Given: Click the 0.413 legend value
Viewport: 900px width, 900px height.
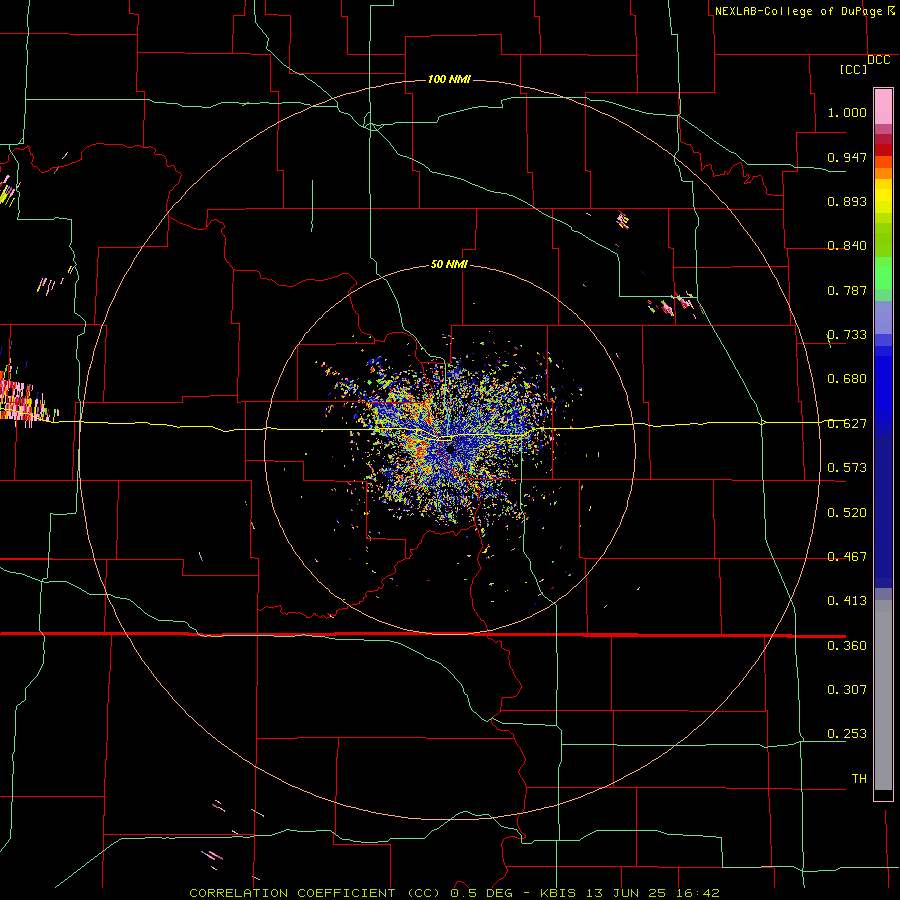Looking at the screenshot, I should pyautogui.click(x=847, y=601).
